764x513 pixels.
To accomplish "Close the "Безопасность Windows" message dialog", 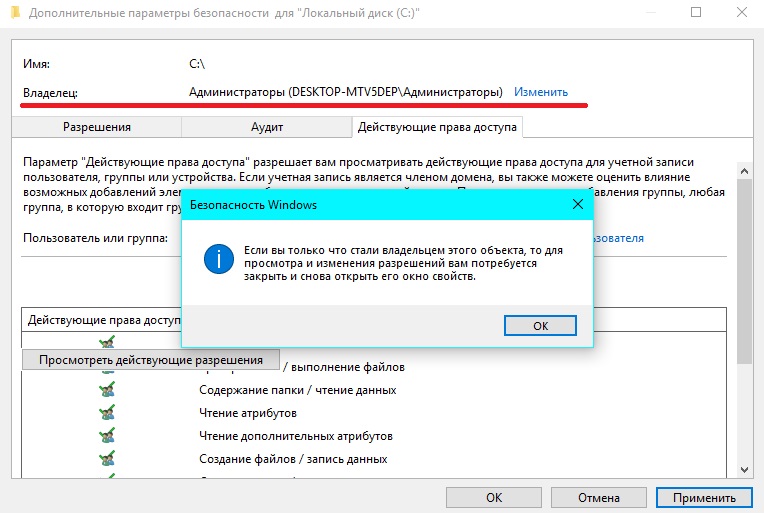I will [577, 204].
